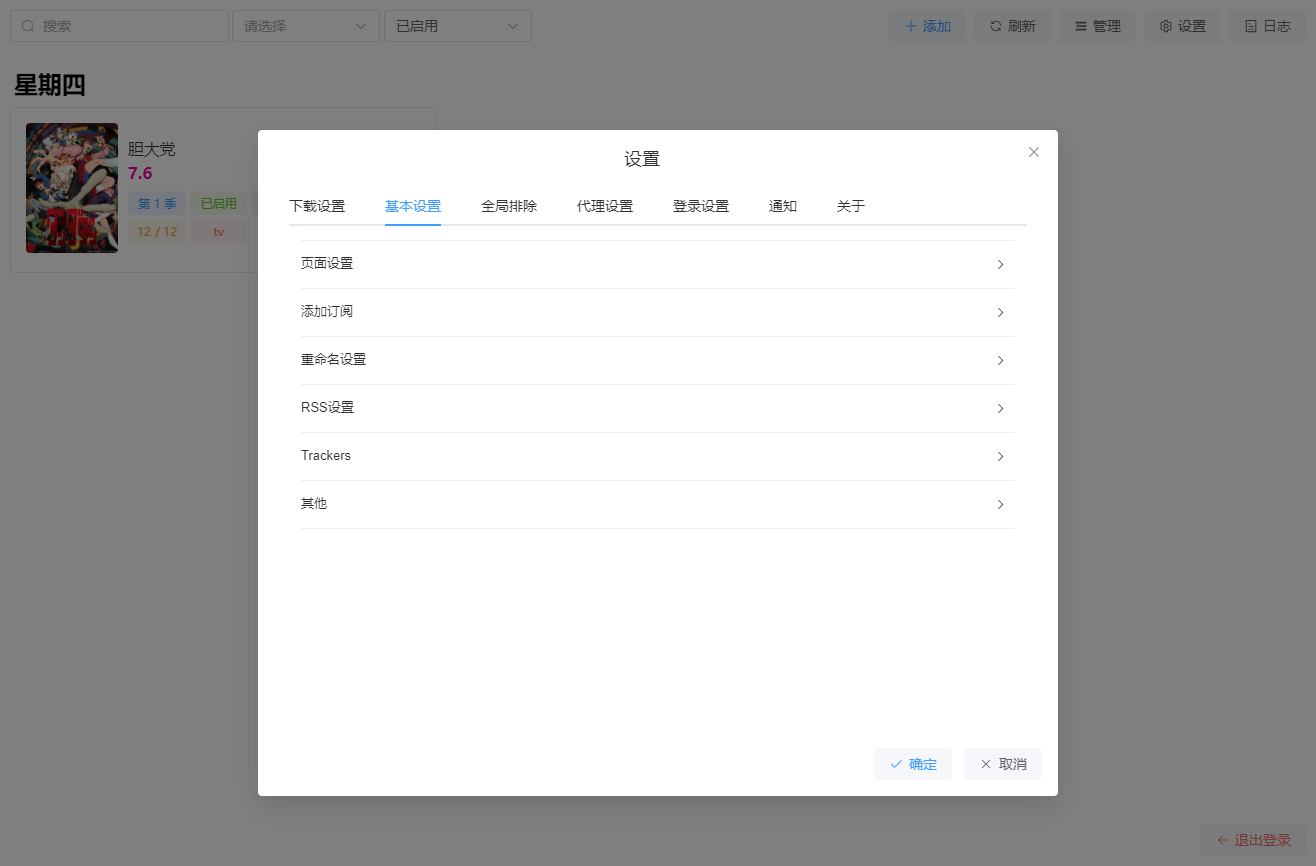Click the 取消 cancel button
Viewport: 1316px width, 866px height.
[x=1003, y=764]
